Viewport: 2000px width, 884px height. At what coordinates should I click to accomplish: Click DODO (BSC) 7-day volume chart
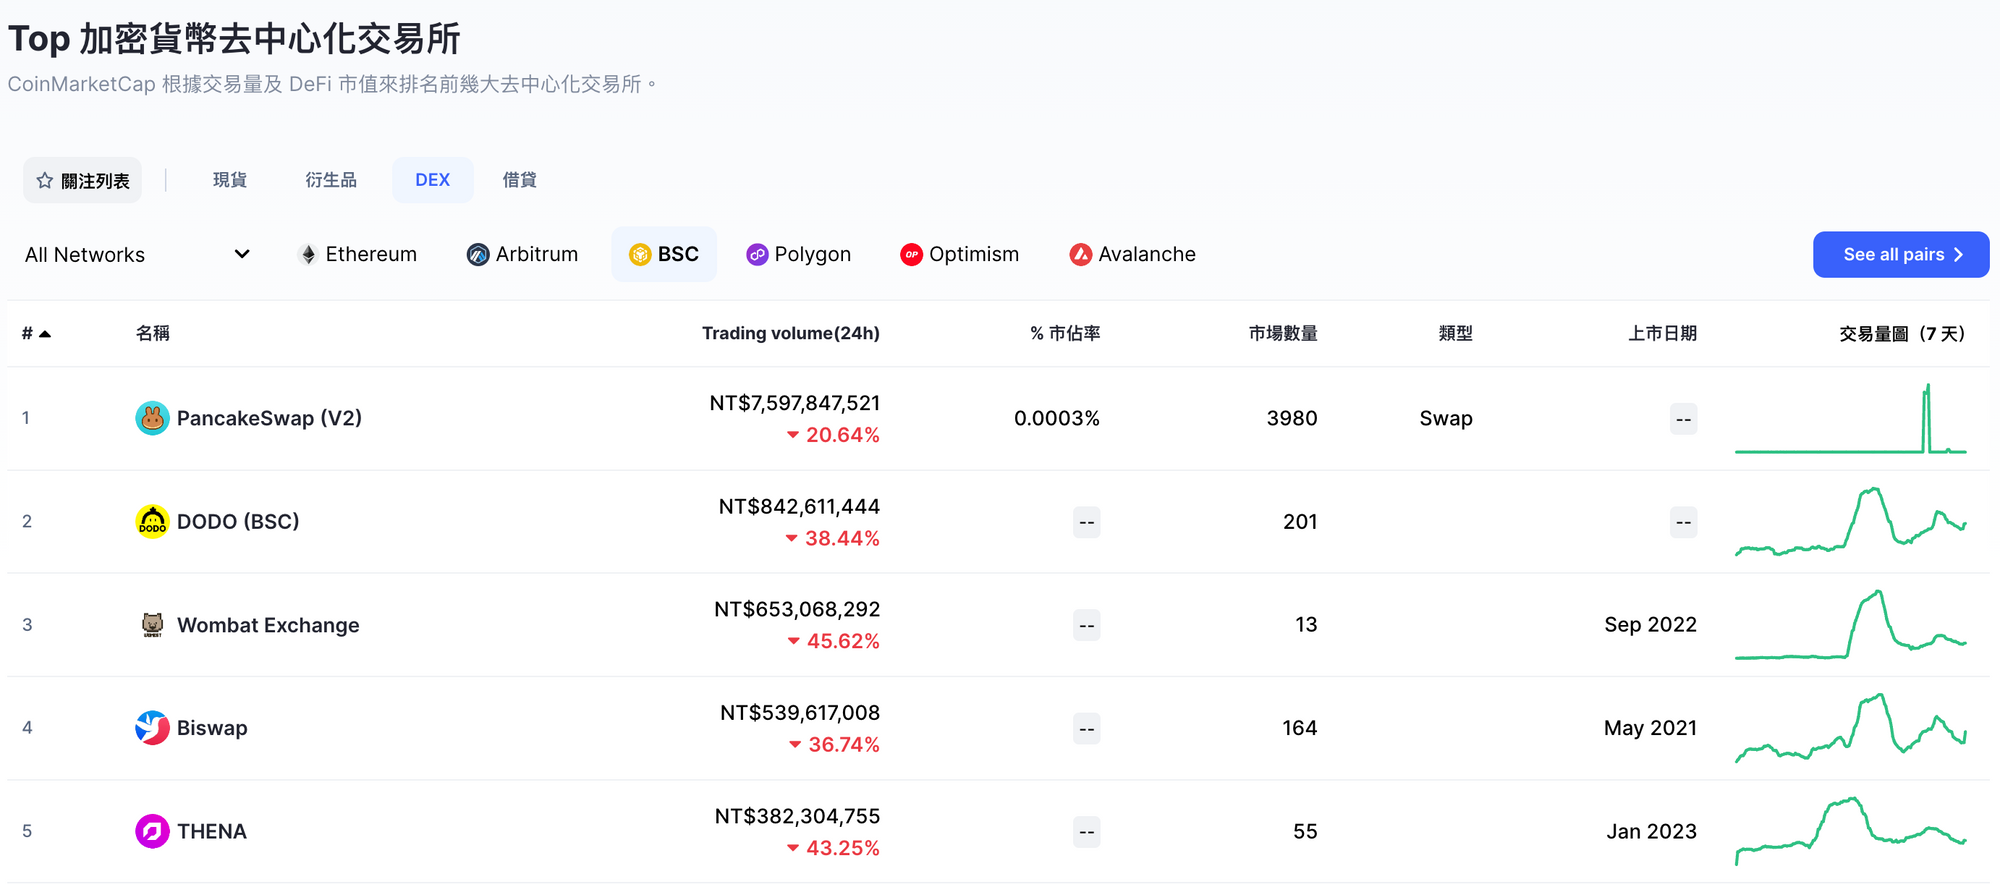tap(1851, 521)
